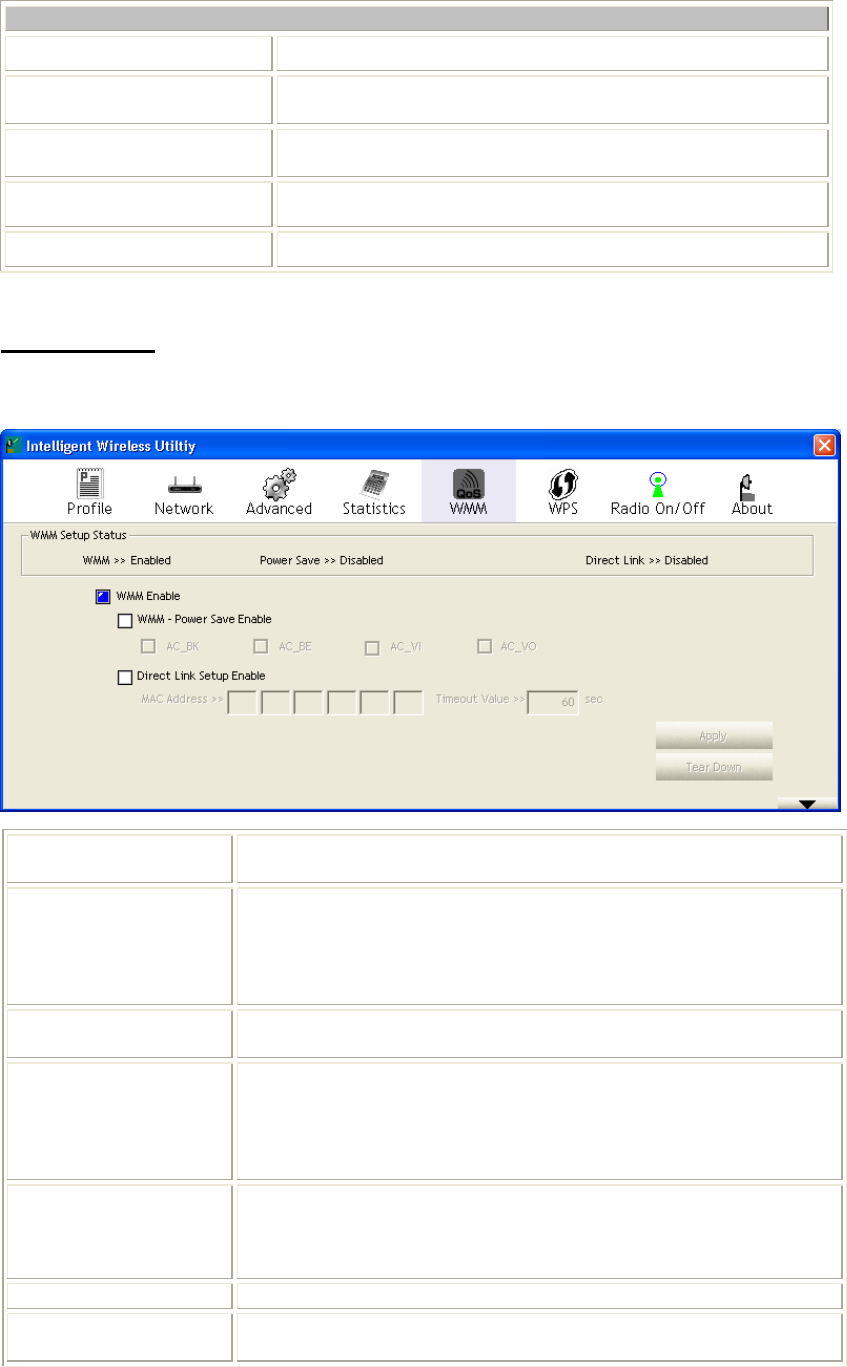The width and height of the screenshot is (847, 1367).
Task: Click the Power Save >> Disabled status
Action: coord(321,560)
